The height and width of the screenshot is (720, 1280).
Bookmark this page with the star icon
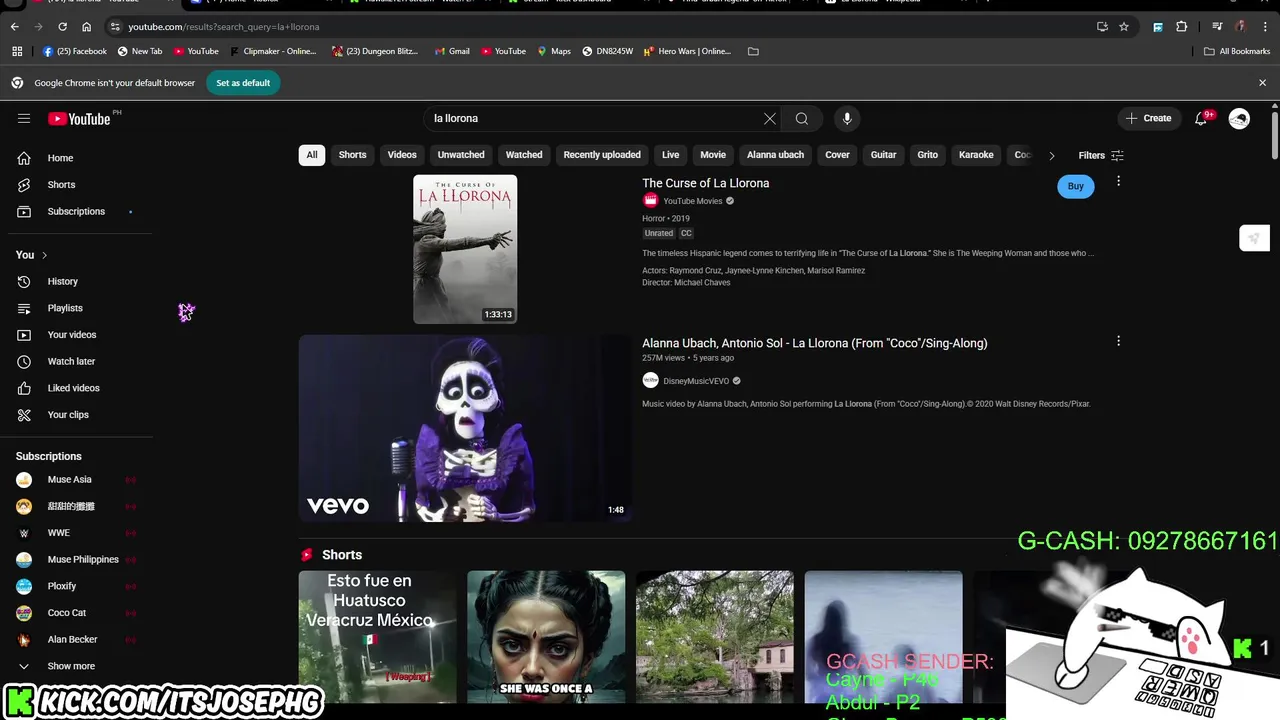(x=1124, y=27)
